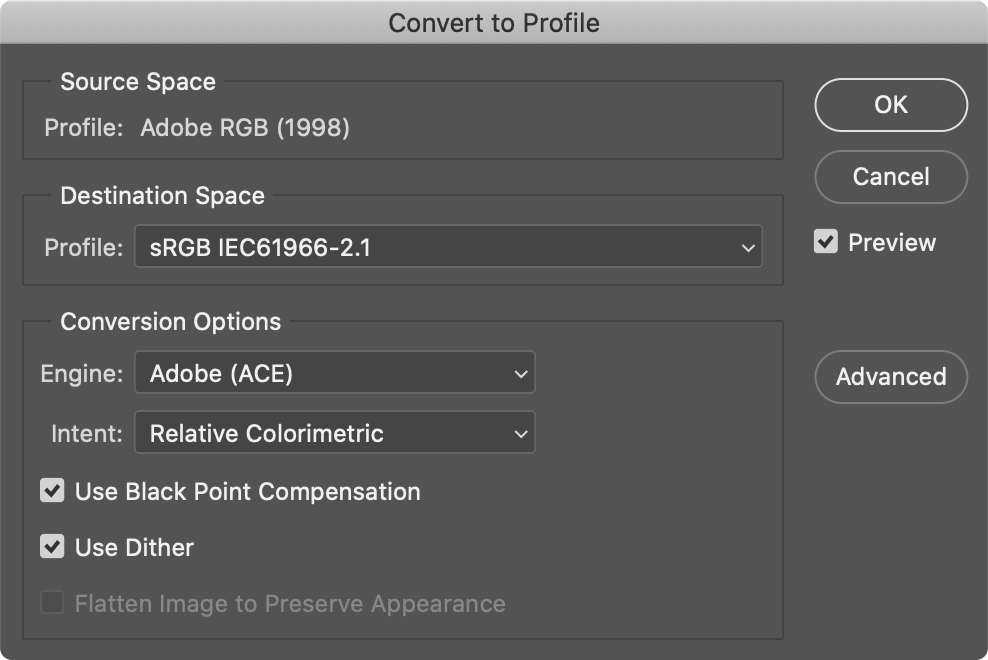Open the sRGB IEC61966-2.1 profile dropdown

point(448,247)
